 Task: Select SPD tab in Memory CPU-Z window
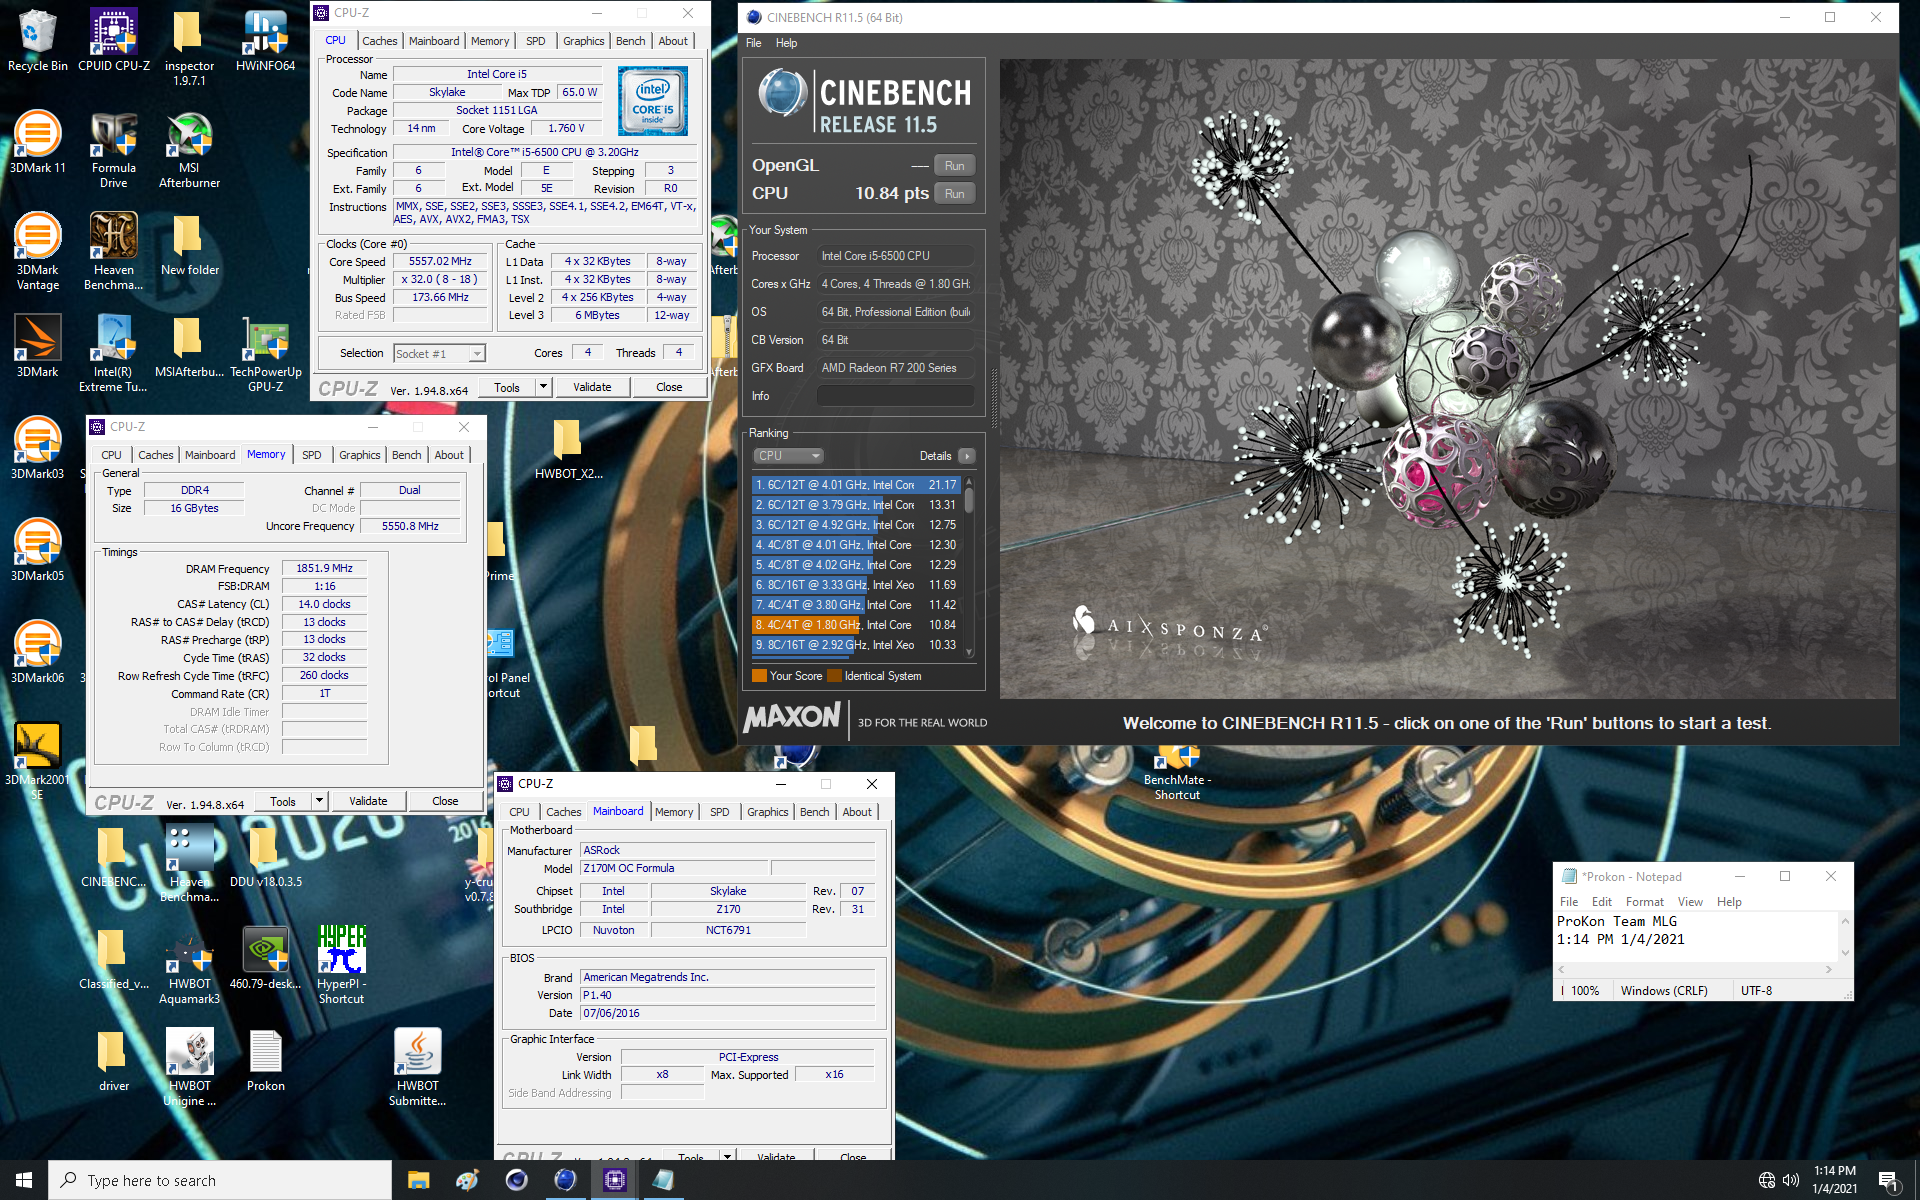pyautogui.click(x=312, y=455)
